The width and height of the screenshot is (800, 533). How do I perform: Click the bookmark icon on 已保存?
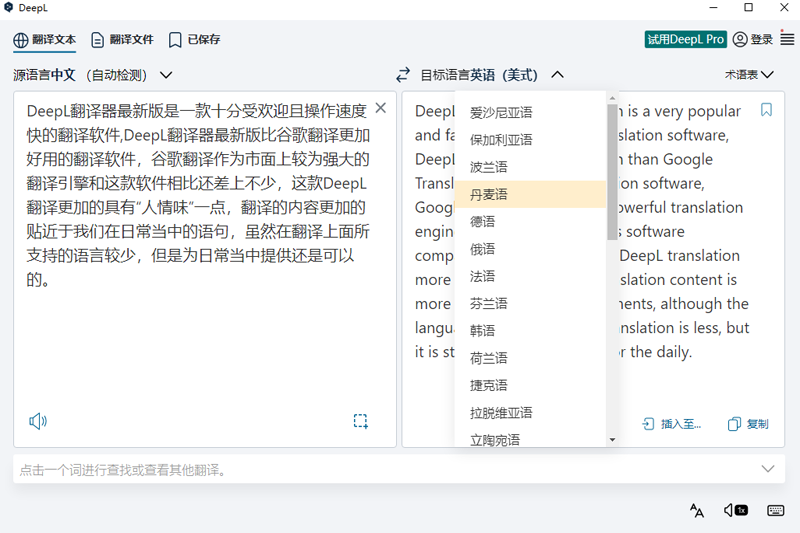coord(175,40)
